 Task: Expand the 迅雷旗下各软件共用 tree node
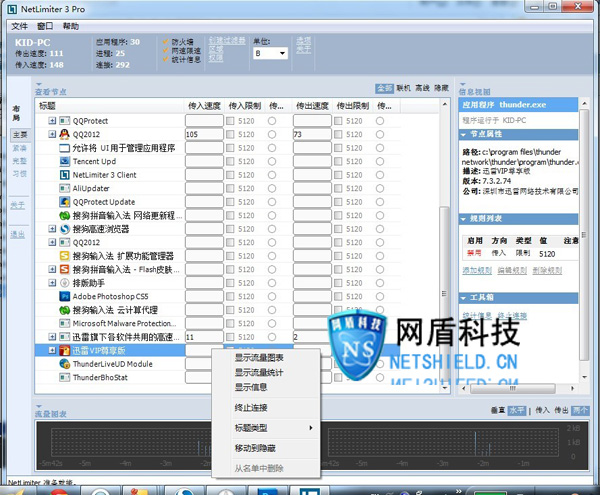[52, 337]
